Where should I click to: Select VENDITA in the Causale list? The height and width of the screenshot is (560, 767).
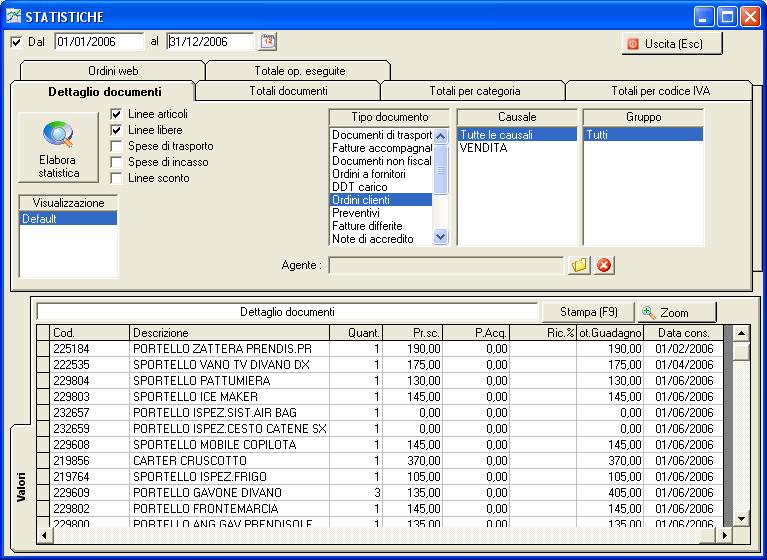(483, 148)
